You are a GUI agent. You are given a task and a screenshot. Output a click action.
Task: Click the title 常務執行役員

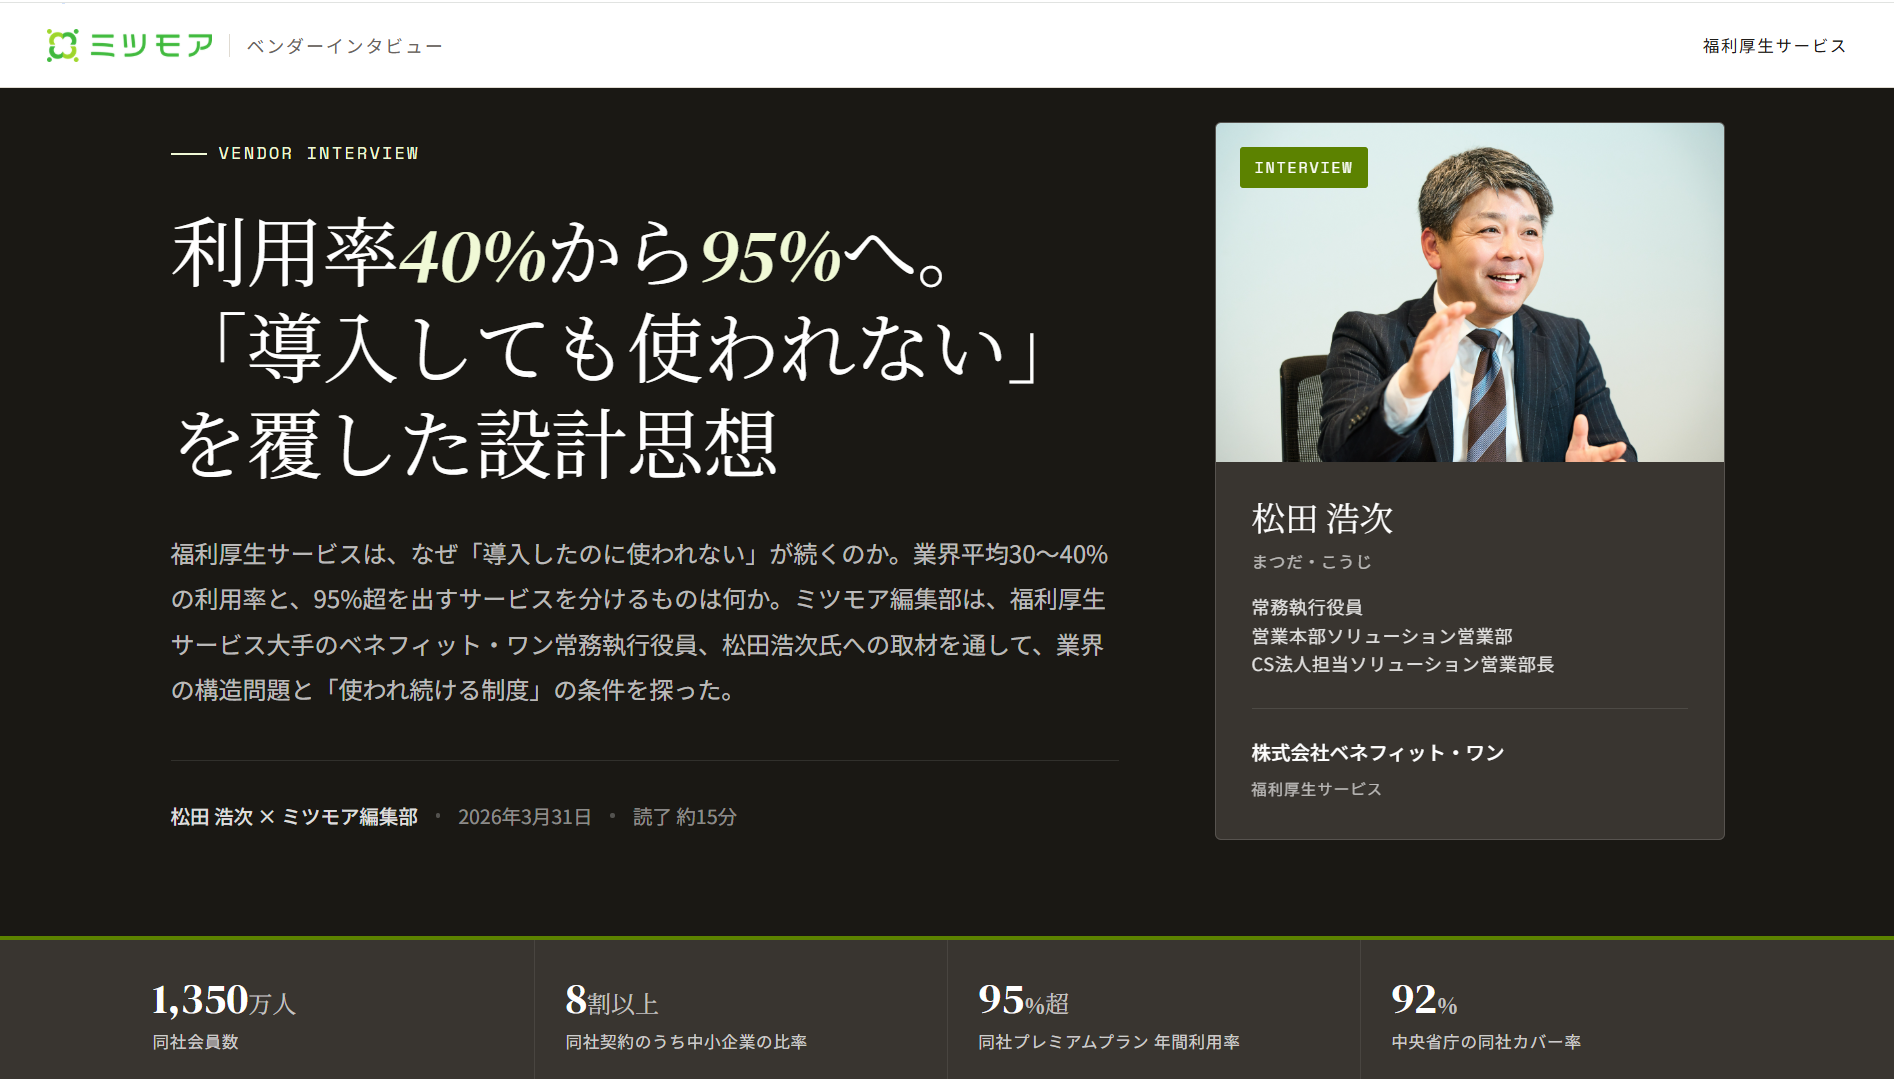click(x=1307, y=607)
